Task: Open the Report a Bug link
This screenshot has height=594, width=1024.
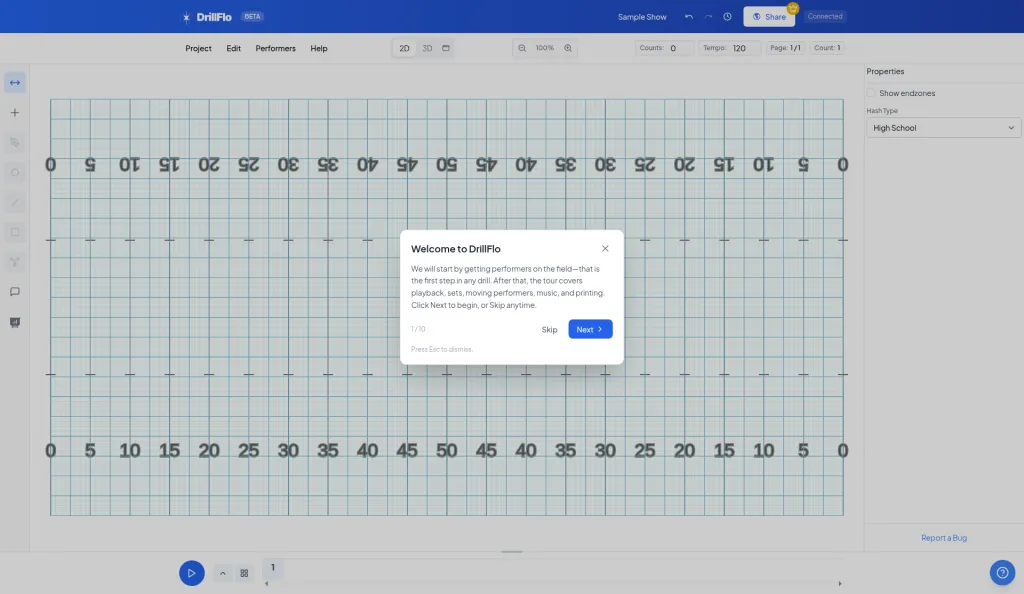Action: pos(944,538)
